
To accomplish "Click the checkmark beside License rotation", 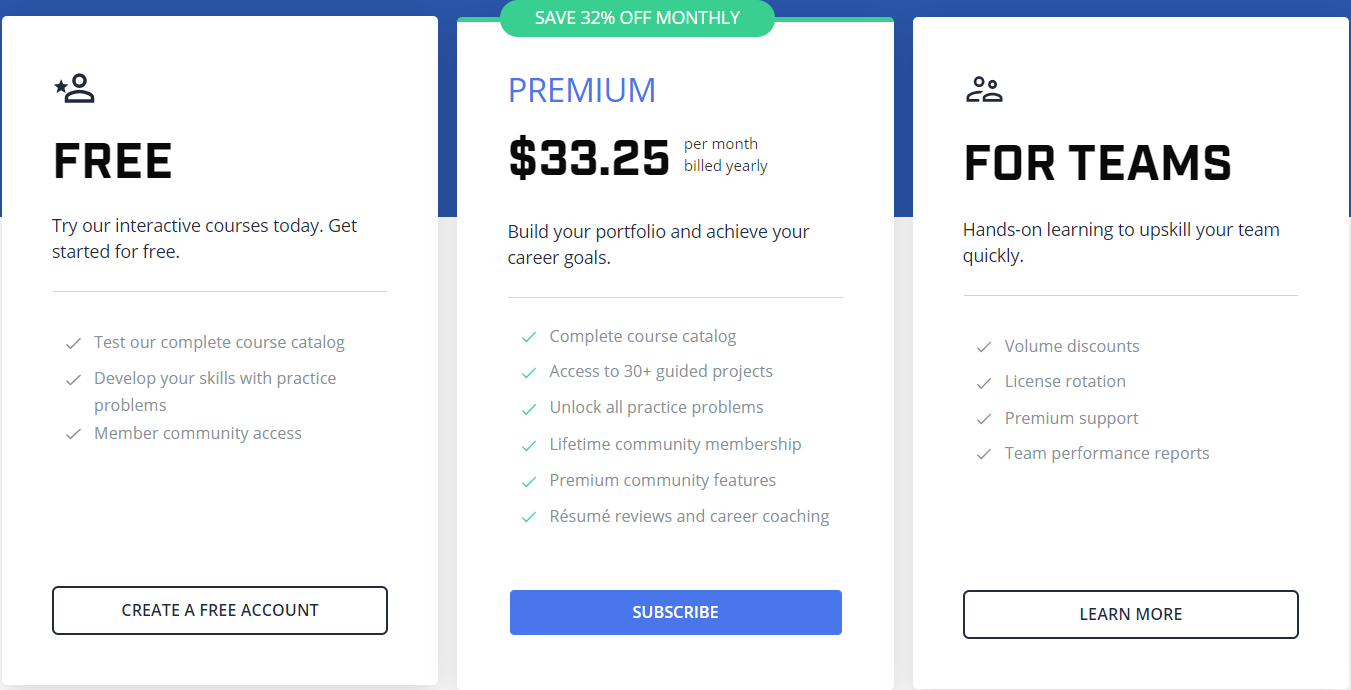I will (983, 382).
